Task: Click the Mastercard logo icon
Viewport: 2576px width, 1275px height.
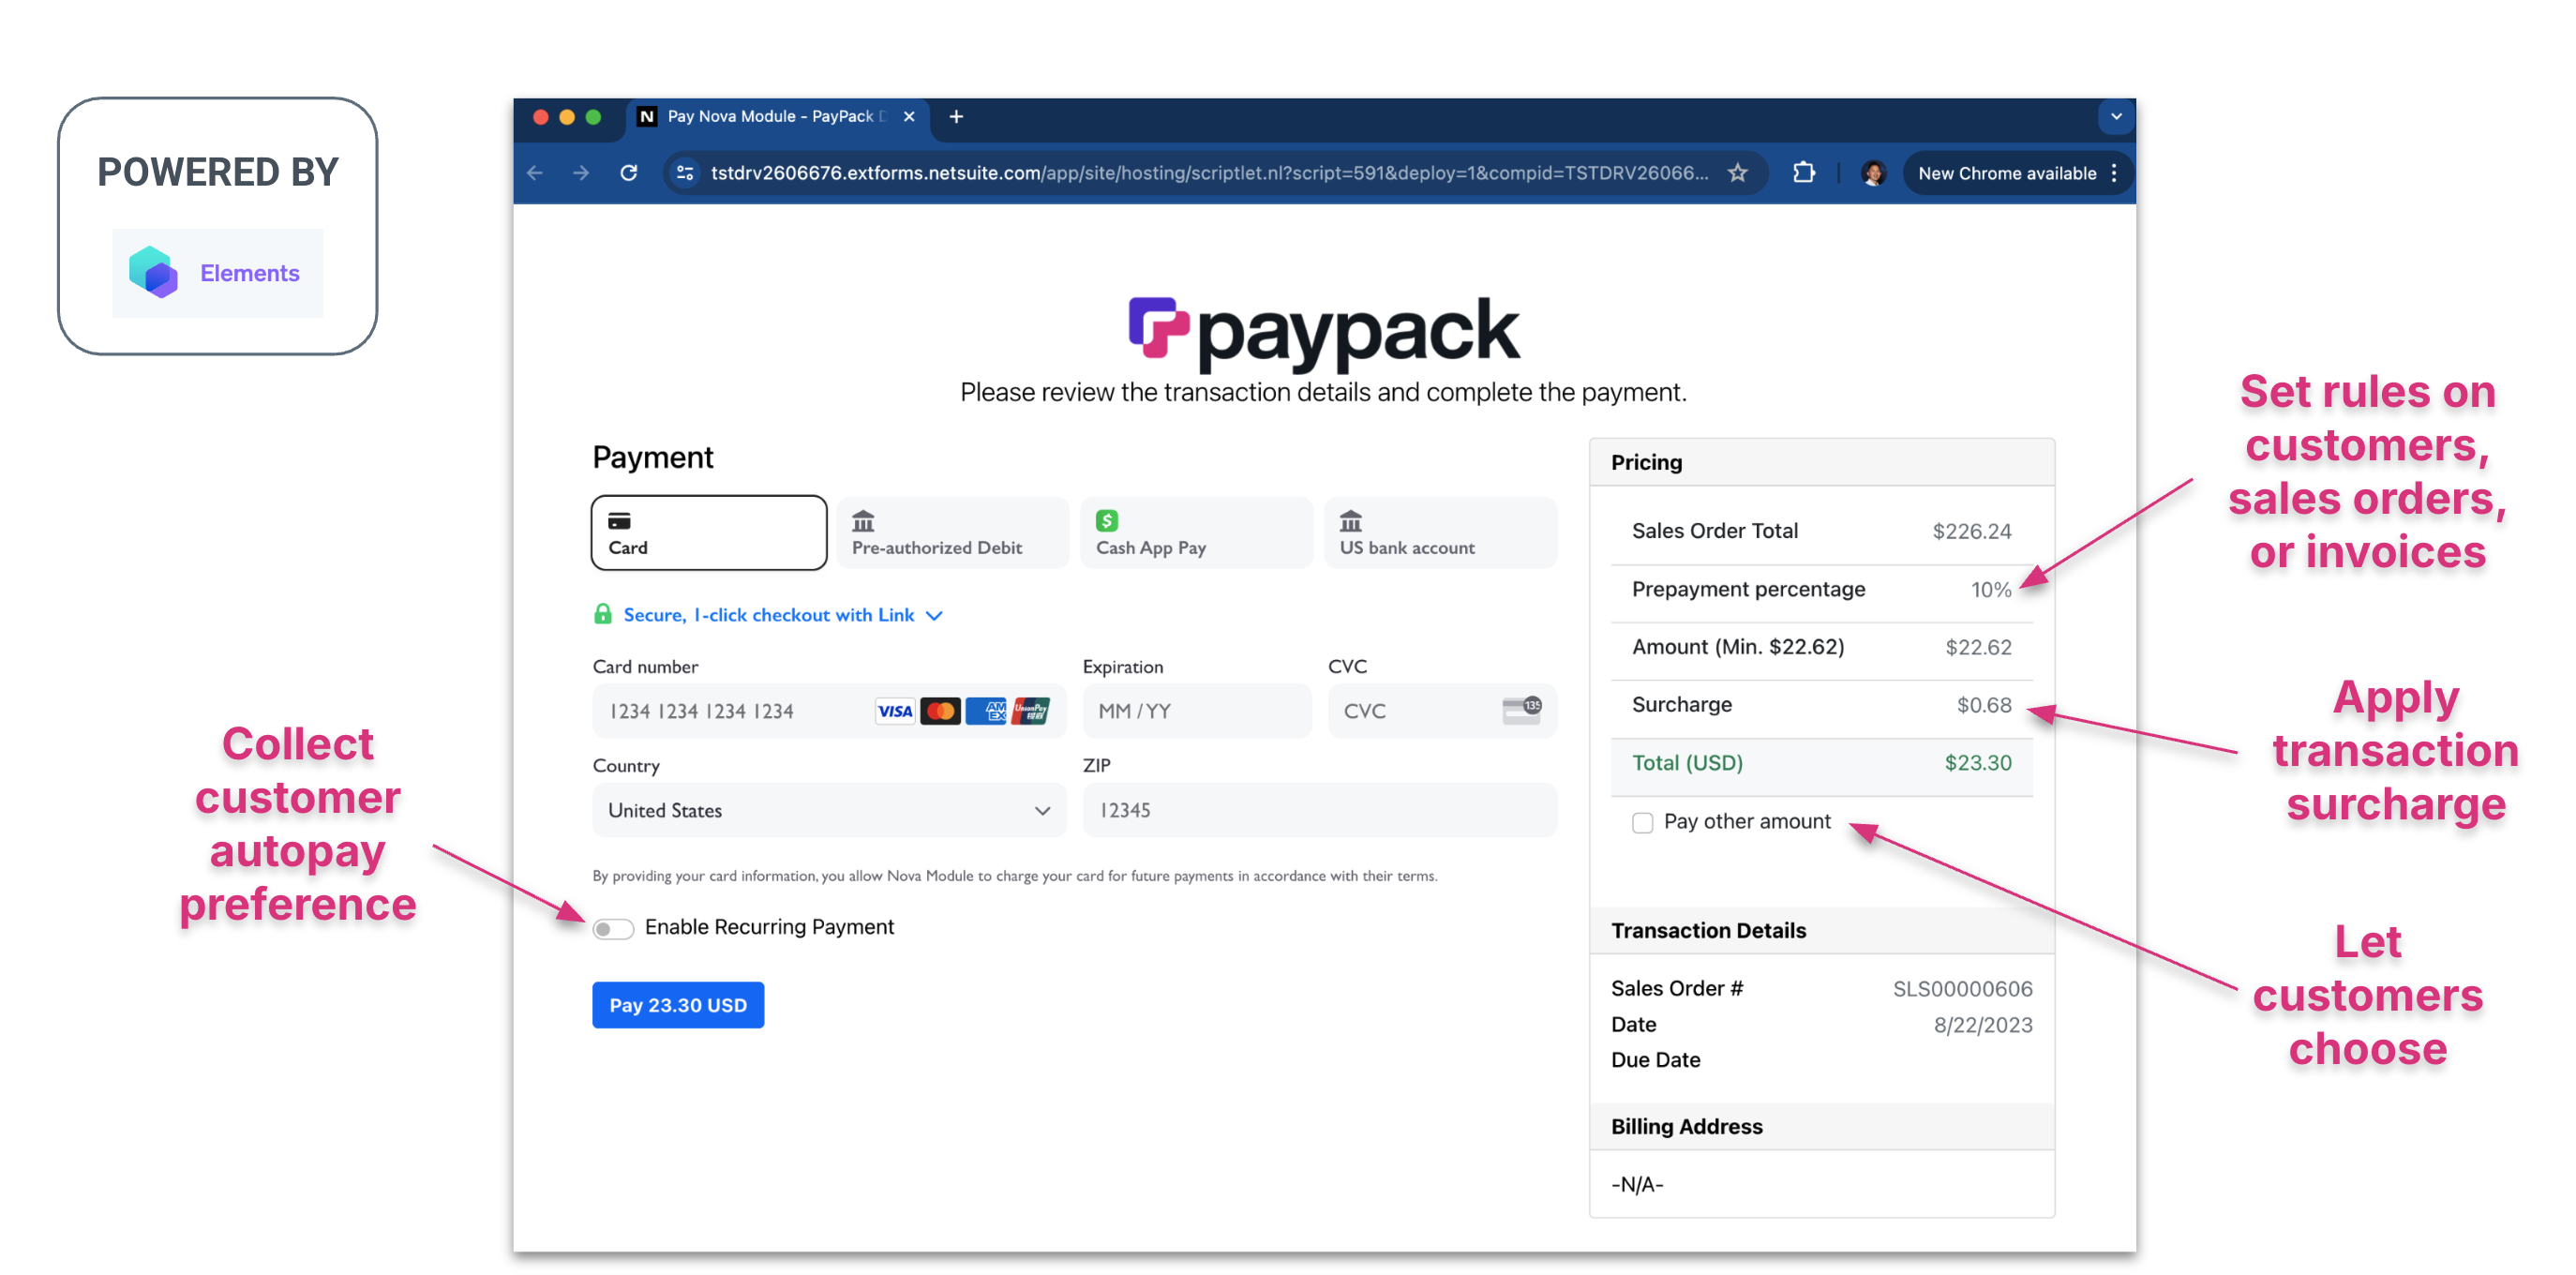Action: tap(940, 711)
